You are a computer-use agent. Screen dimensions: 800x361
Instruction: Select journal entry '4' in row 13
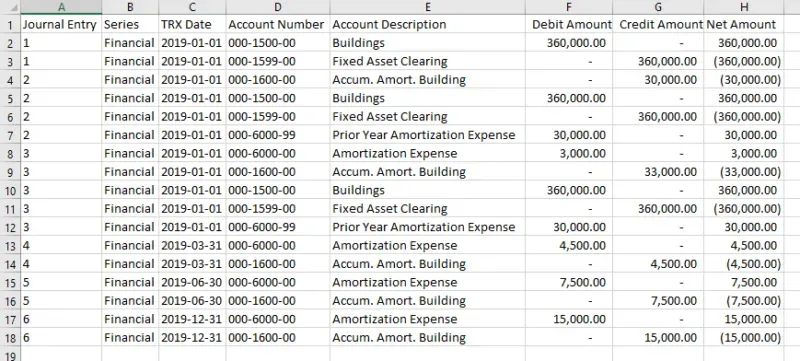[61, 246]
